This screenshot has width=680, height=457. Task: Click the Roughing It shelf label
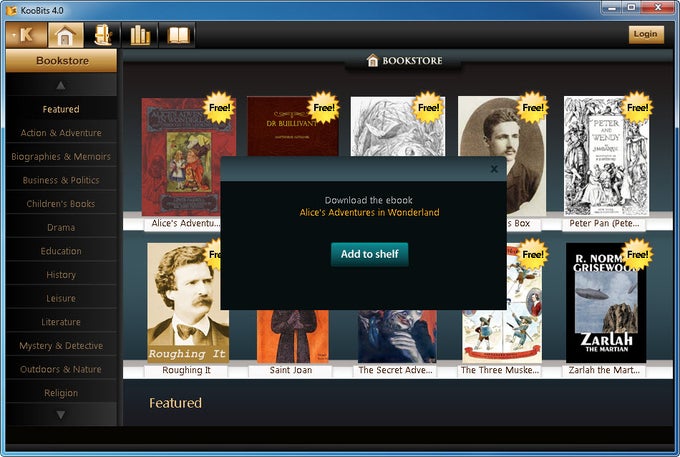(x=186, y=370)
